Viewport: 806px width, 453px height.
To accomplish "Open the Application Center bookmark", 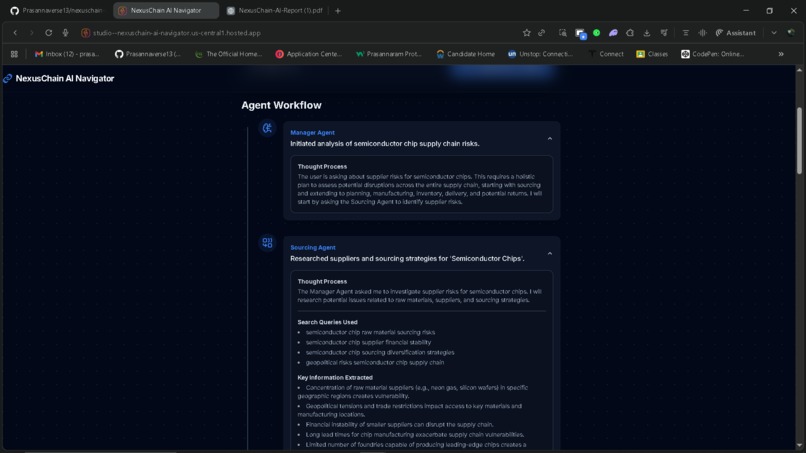I will (x=309, y=54).
